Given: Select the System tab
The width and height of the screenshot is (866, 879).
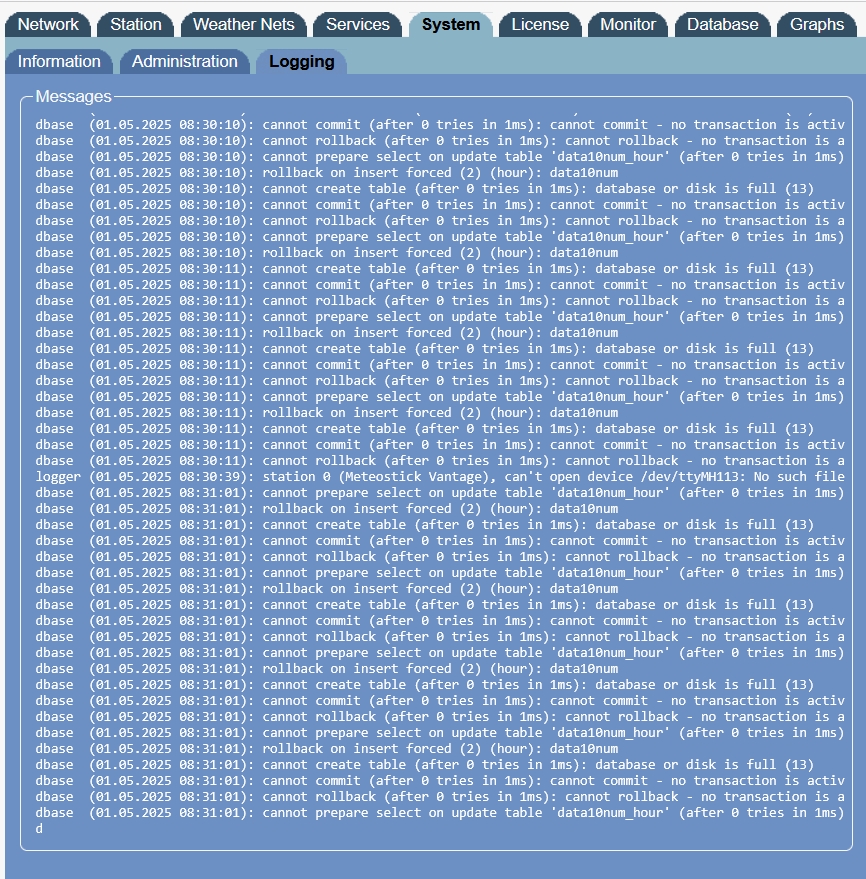Looking at the screenshot, I should 451,25.
